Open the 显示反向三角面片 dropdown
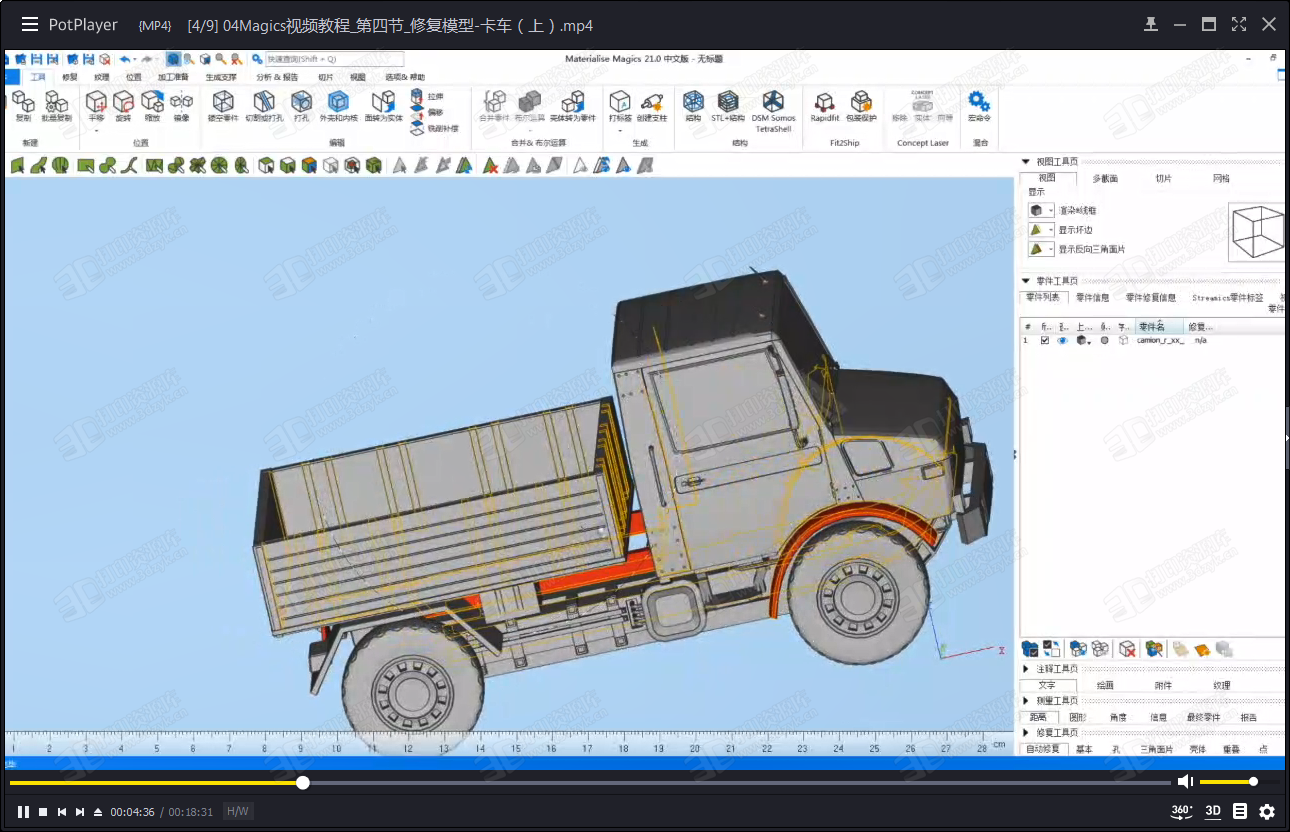This screenshot has height=832, width=1290. click(x=1051, y=249)
